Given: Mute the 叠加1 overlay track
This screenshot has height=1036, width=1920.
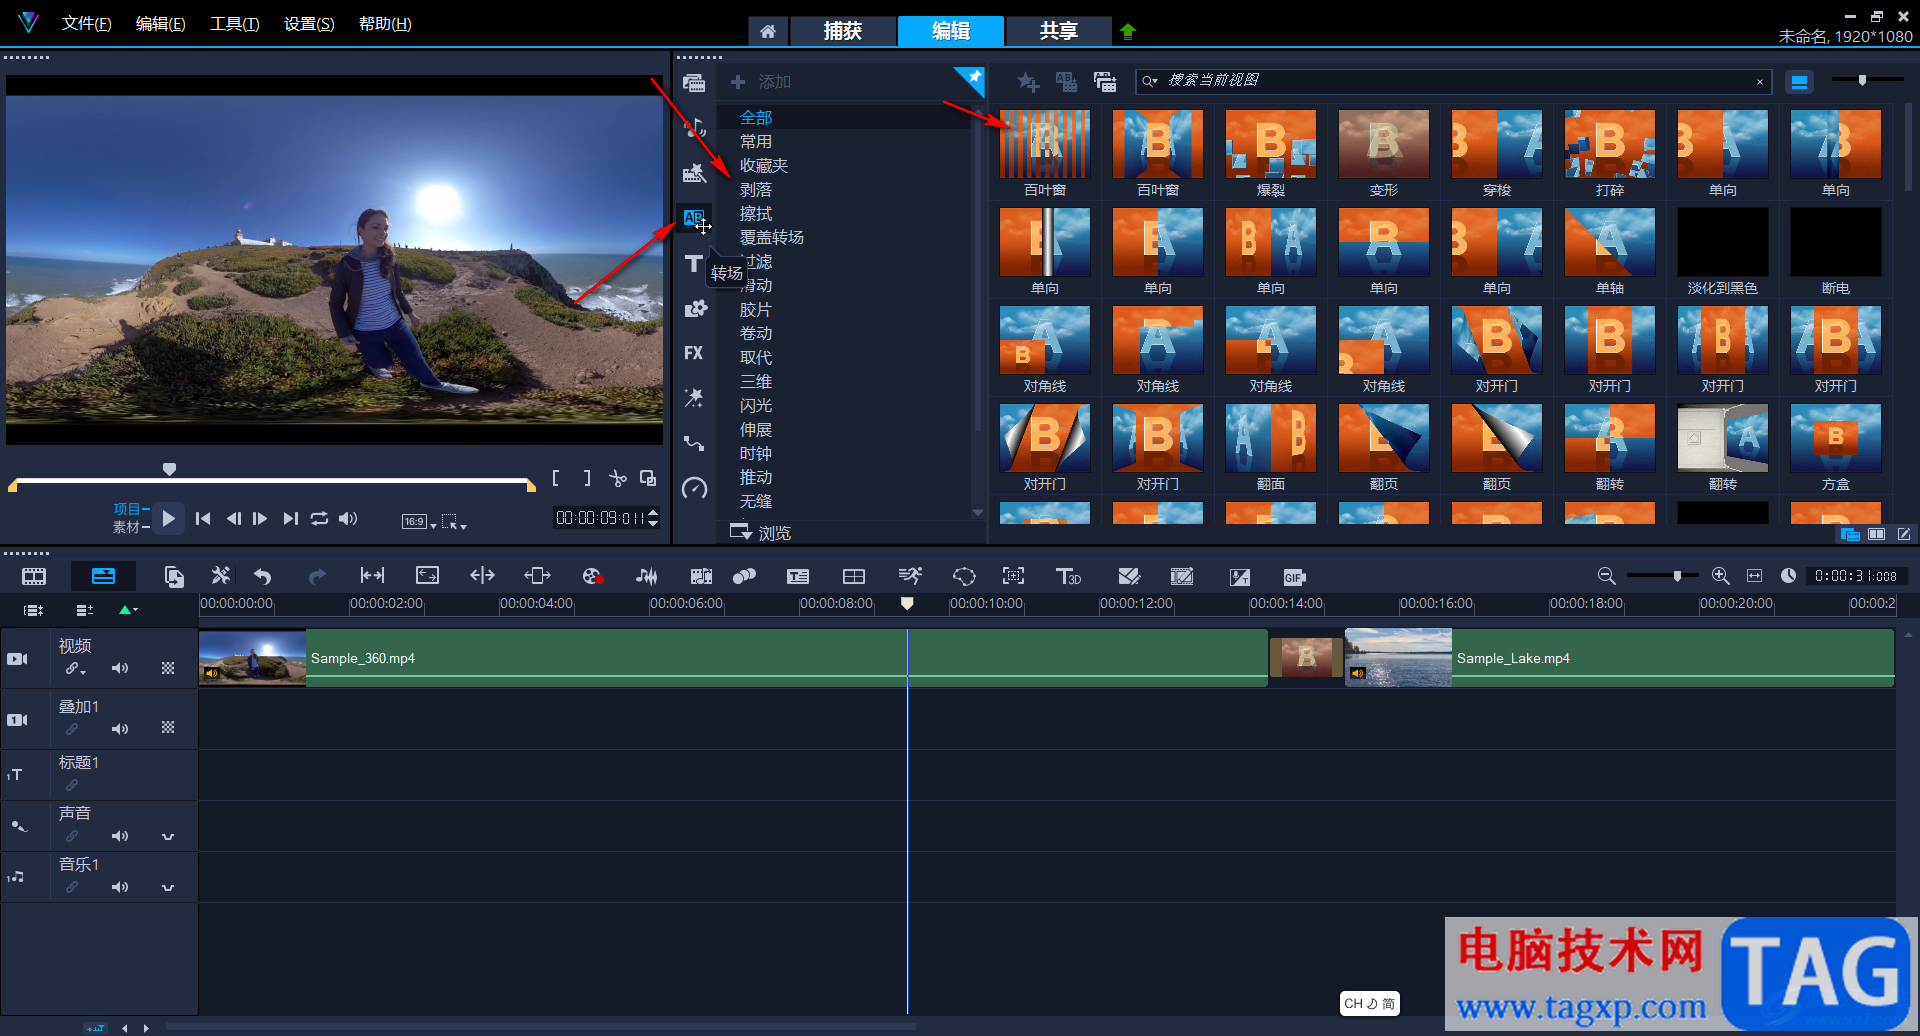Looking at the screenshot, I should [x=120, y=729].
